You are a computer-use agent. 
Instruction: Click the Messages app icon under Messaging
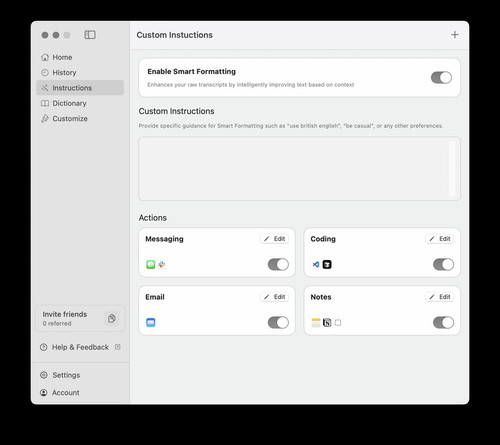pyautogui.click(x=151, y=264)
